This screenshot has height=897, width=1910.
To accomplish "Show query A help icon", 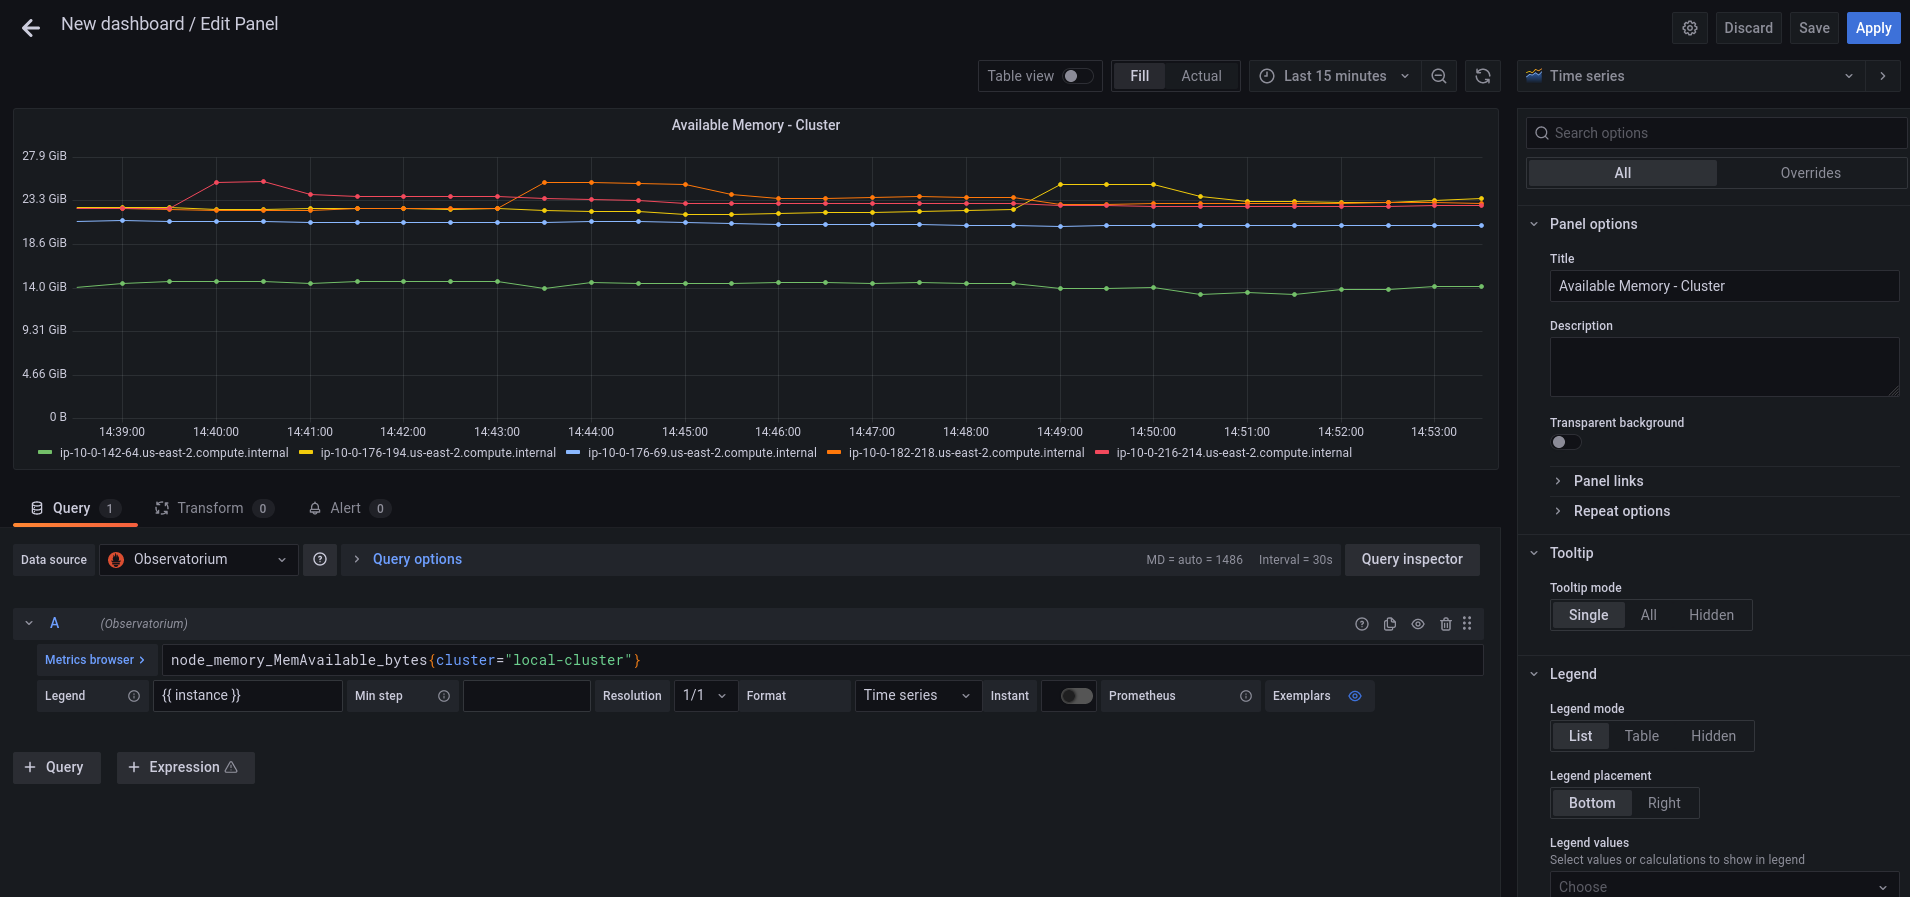I will coord(1362,624).
